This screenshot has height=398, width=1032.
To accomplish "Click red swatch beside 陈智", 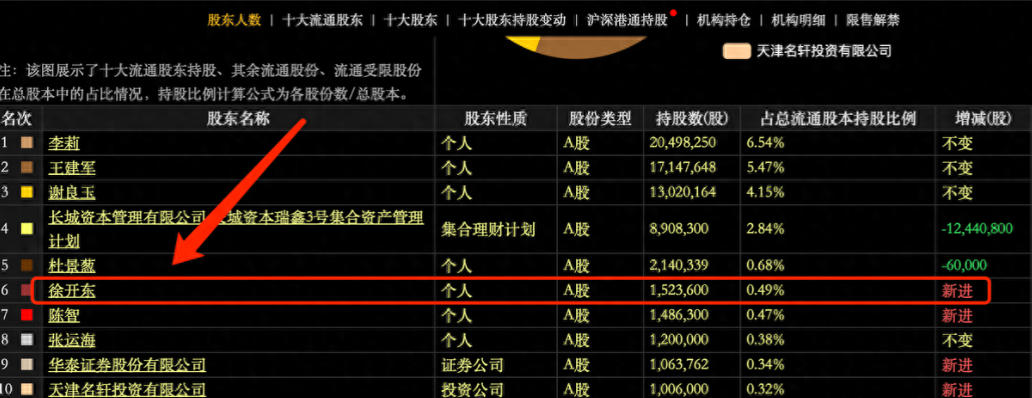I will tap(27, 316).
